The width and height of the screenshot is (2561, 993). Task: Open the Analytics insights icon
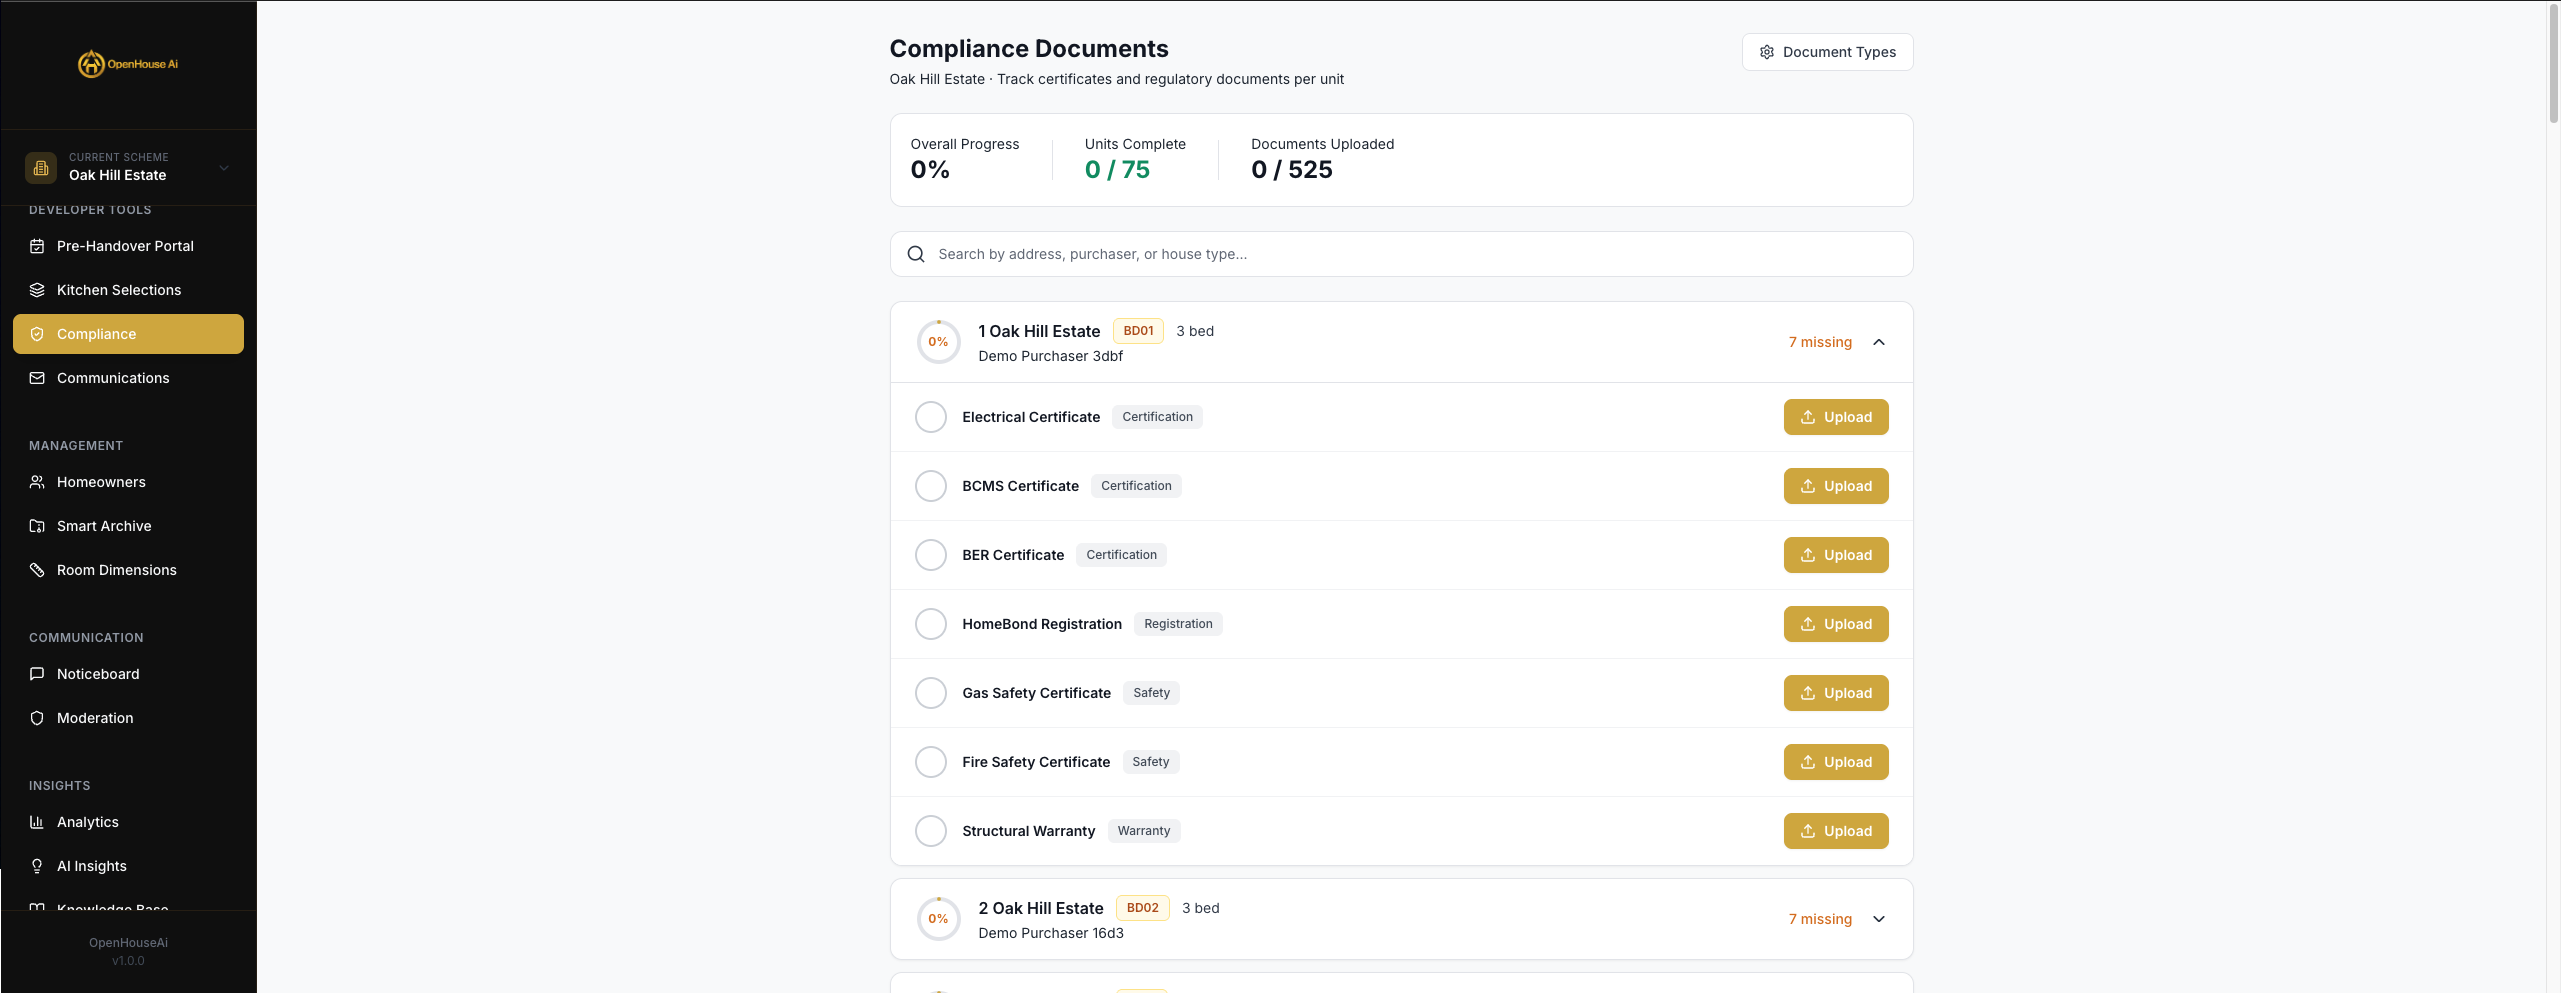pos(36,821)
